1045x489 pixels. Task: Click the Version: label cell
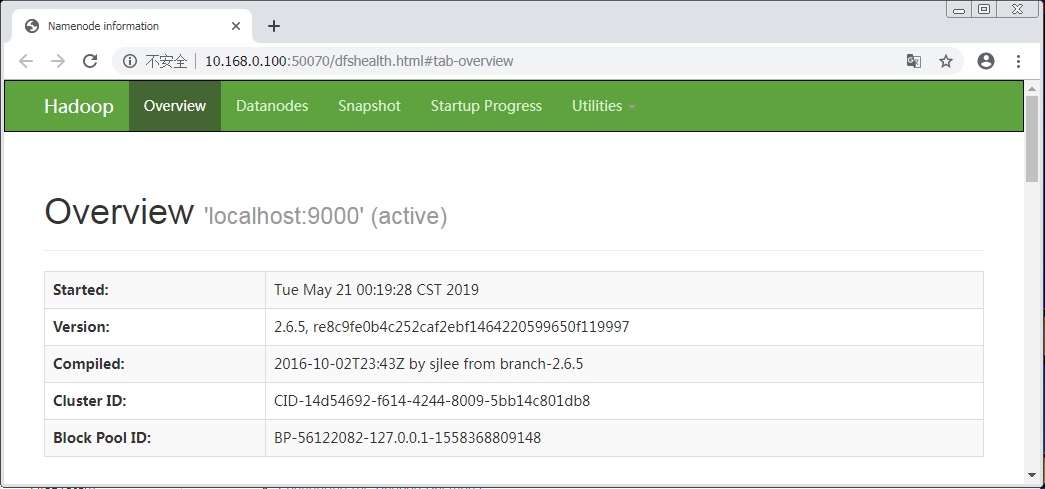155,327
